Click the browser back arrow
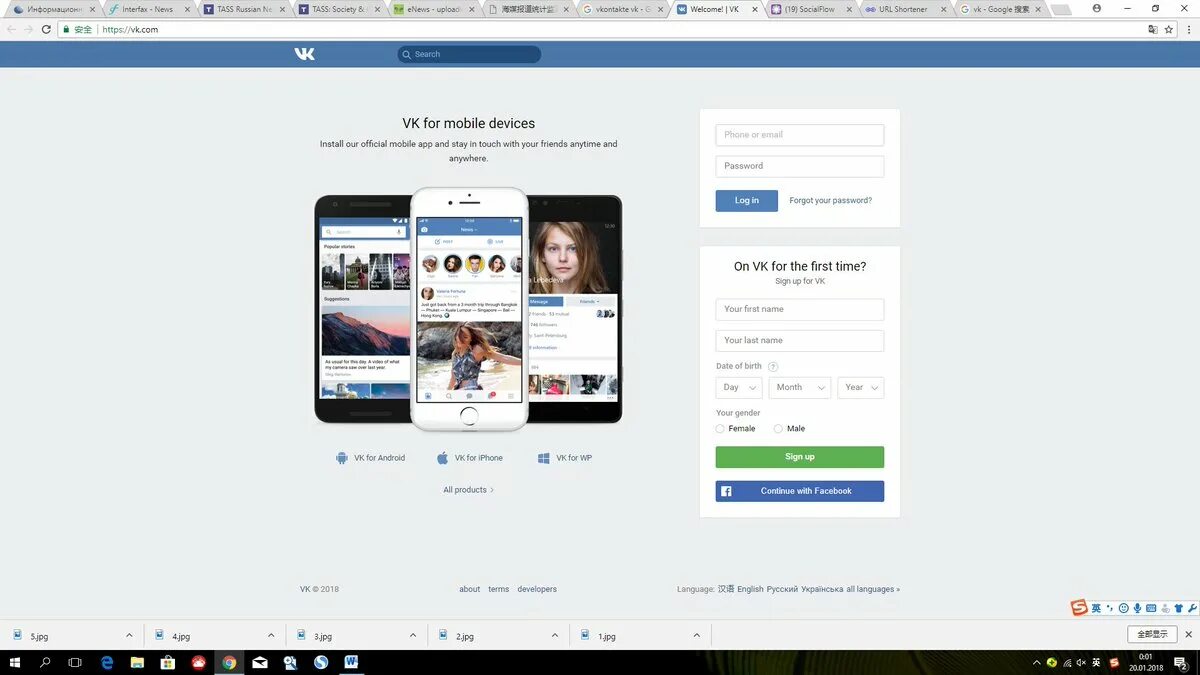The width and height of the screenshot is (1200, 675). [11, 29]
